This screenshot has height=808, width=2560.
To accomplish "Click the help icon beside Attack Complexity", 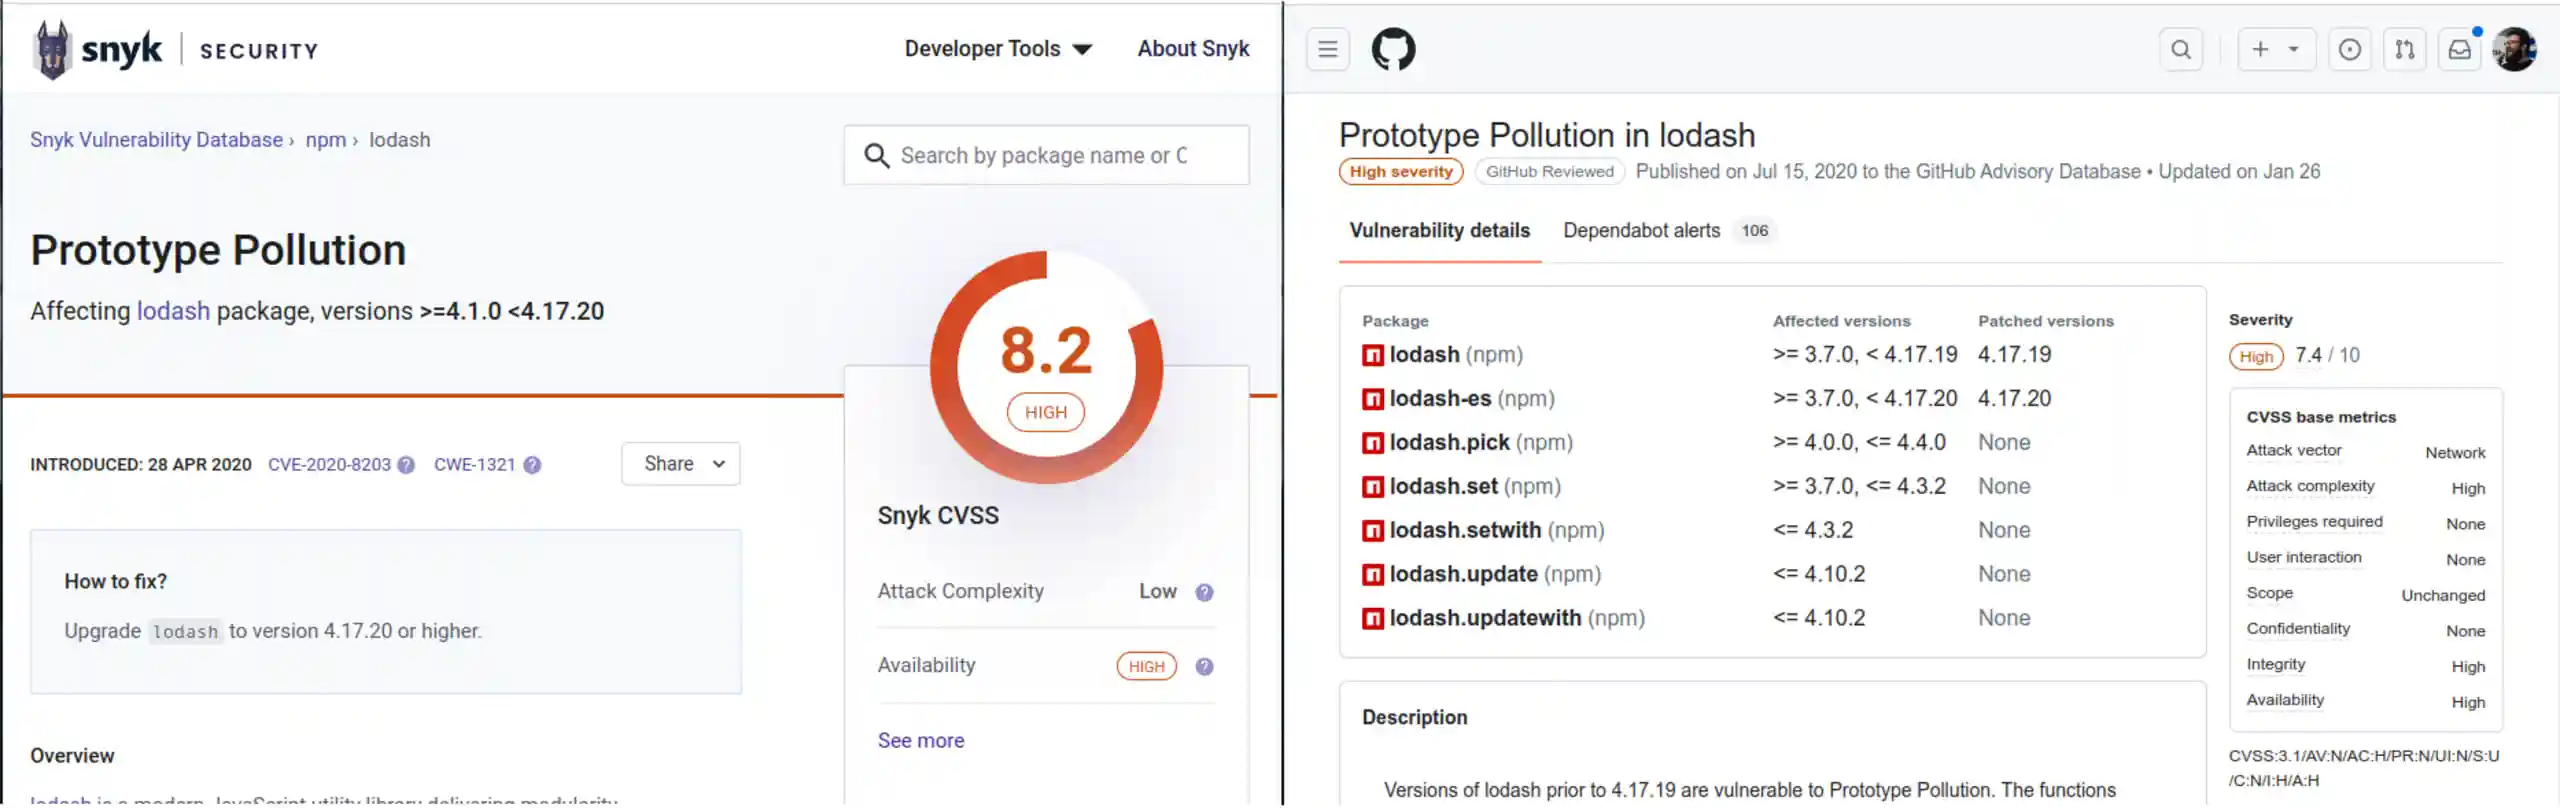I will (1204, 593).
